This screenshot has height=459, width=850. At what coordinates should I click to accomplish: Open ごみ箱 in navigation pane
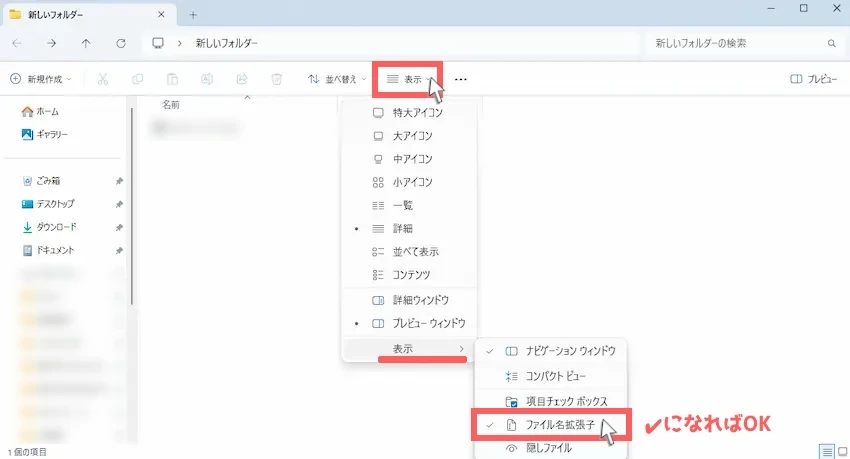tap(41, 181)
